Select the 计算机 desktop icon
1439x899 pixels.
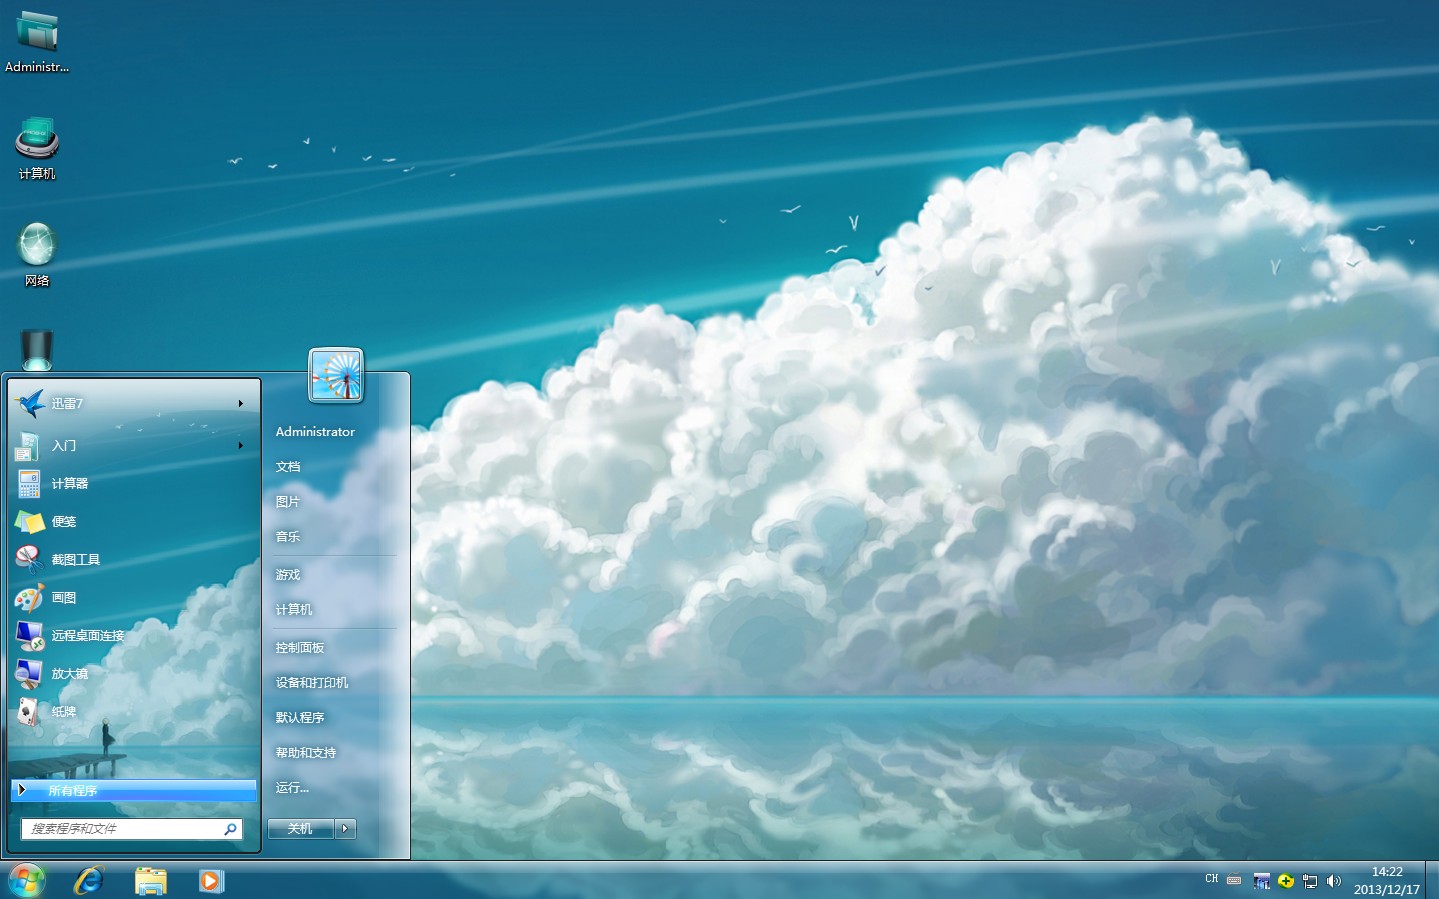tap(37, 148)
